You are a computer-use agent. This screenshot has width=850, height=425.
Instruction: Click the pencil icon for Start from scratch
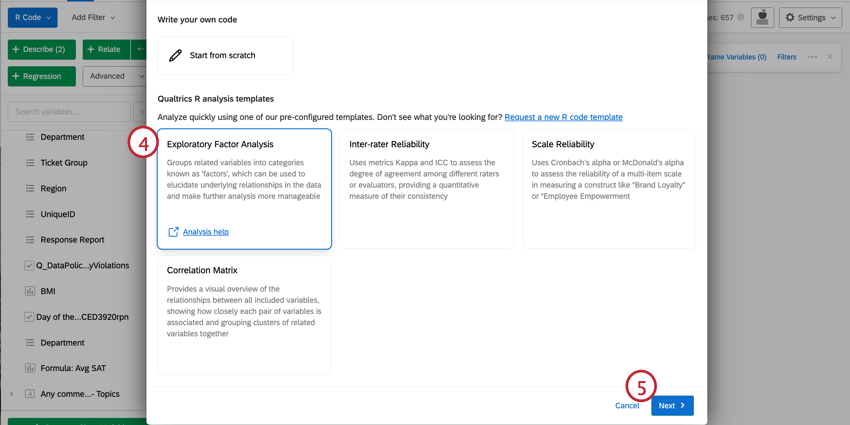click(x=176, y=56)
